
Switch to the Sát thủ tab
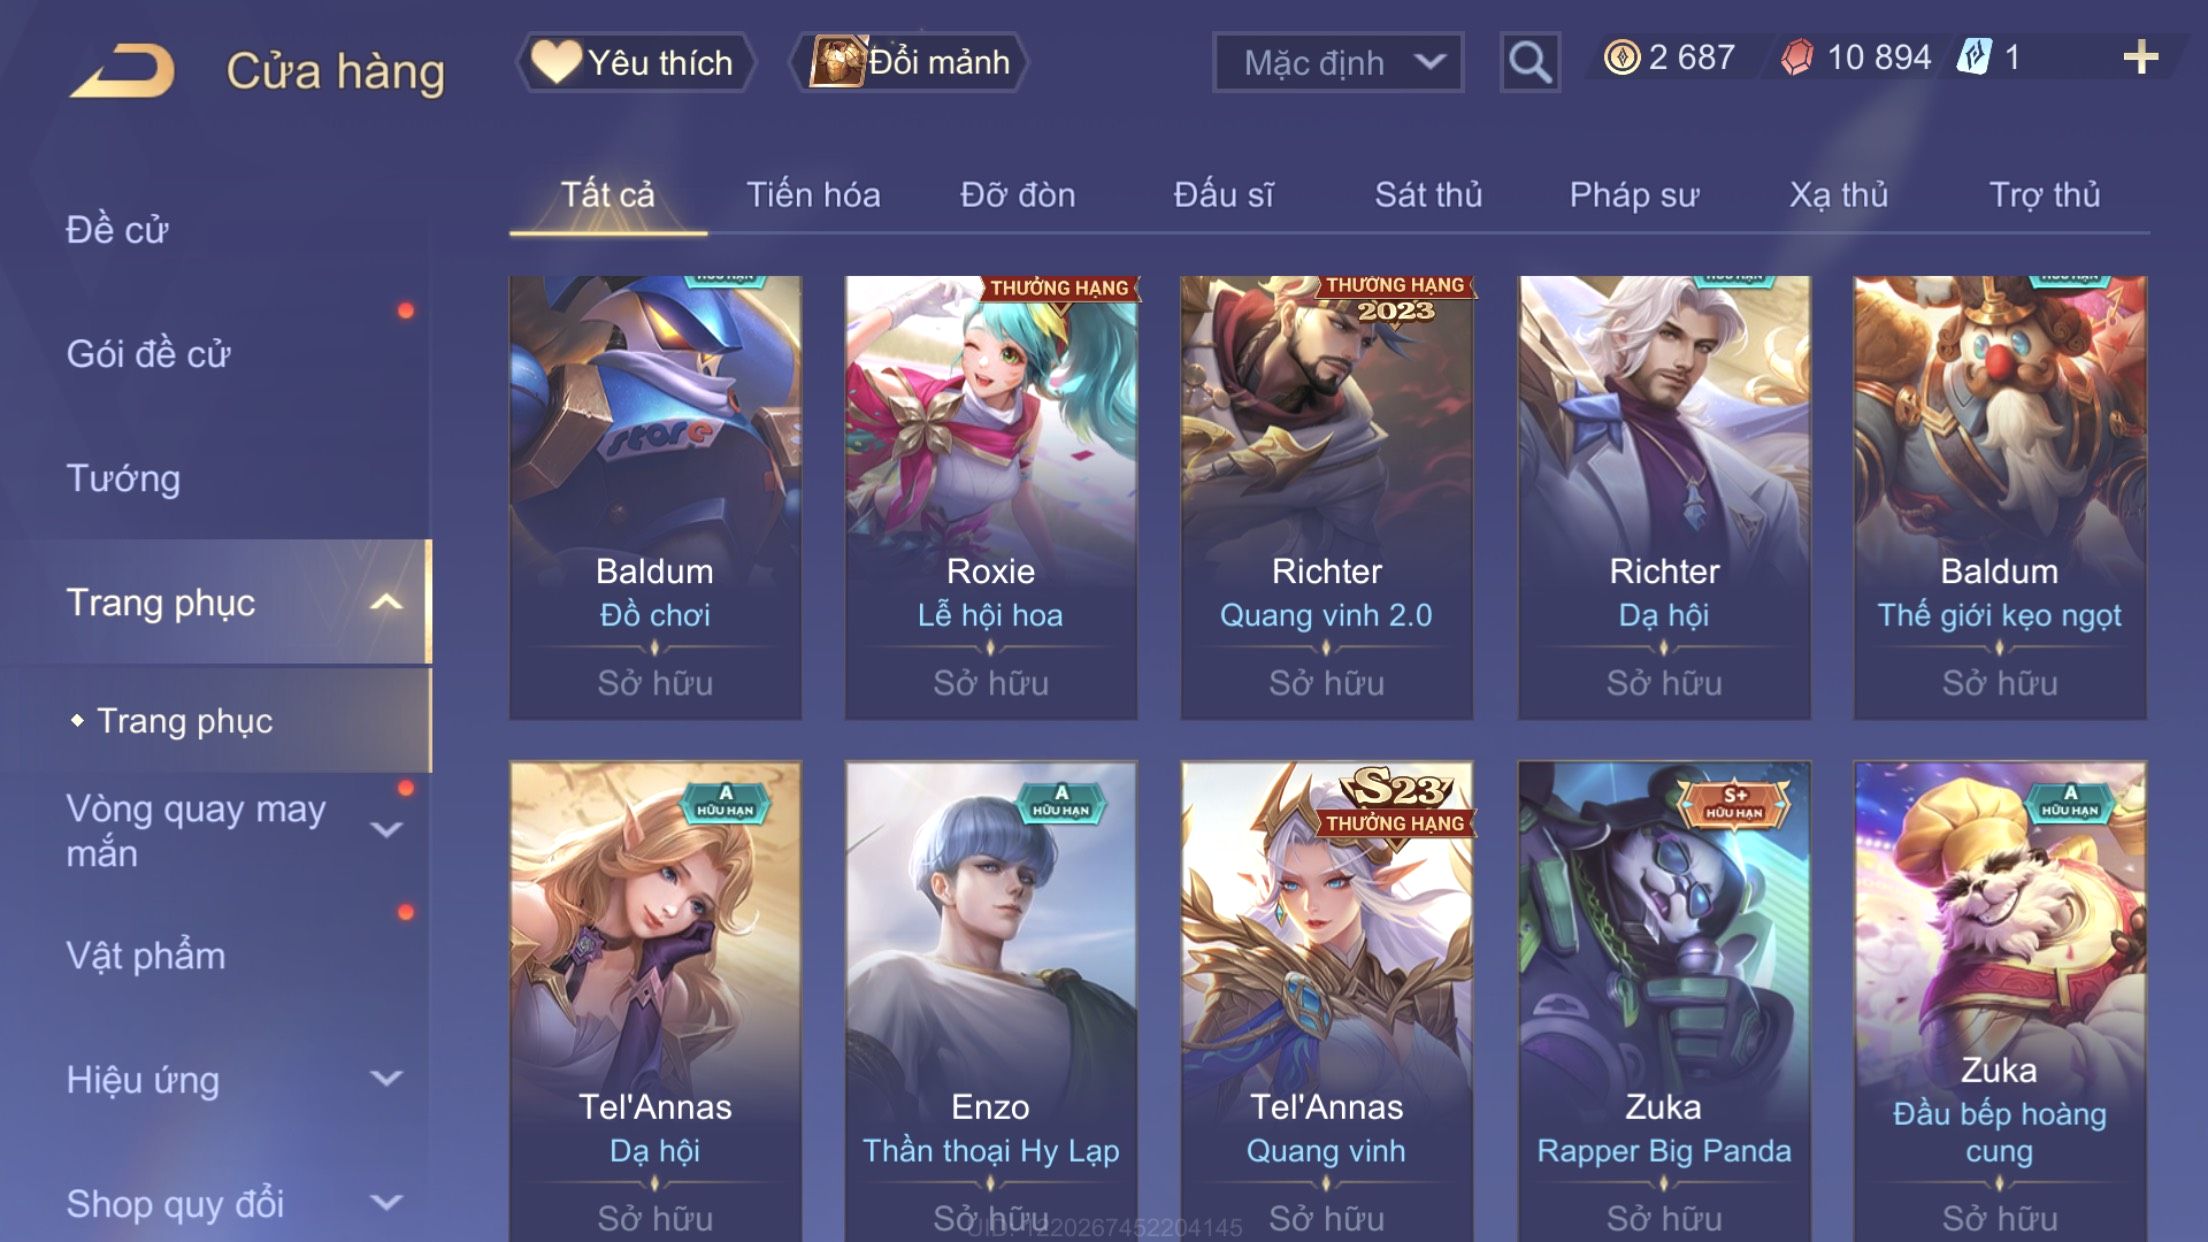click(1428, 194)
